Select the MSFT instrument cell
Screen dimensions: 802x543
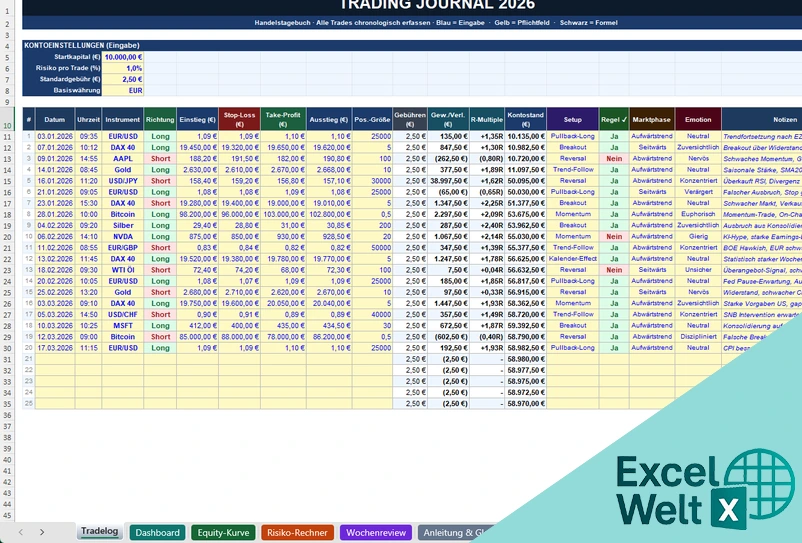[123, 326]
